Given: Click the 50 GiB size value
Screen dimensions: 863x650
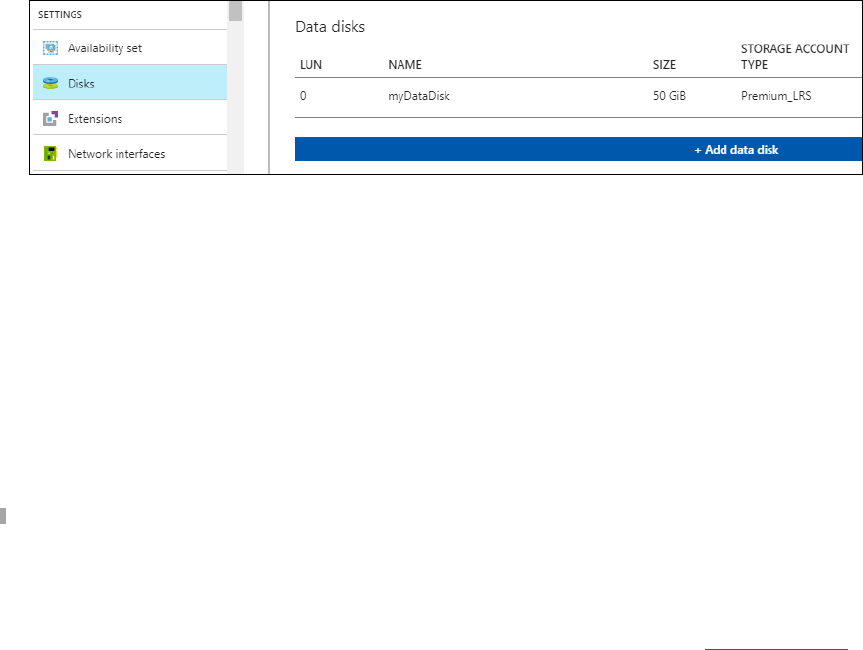Looking at the screenshot, I should [669, 96].
